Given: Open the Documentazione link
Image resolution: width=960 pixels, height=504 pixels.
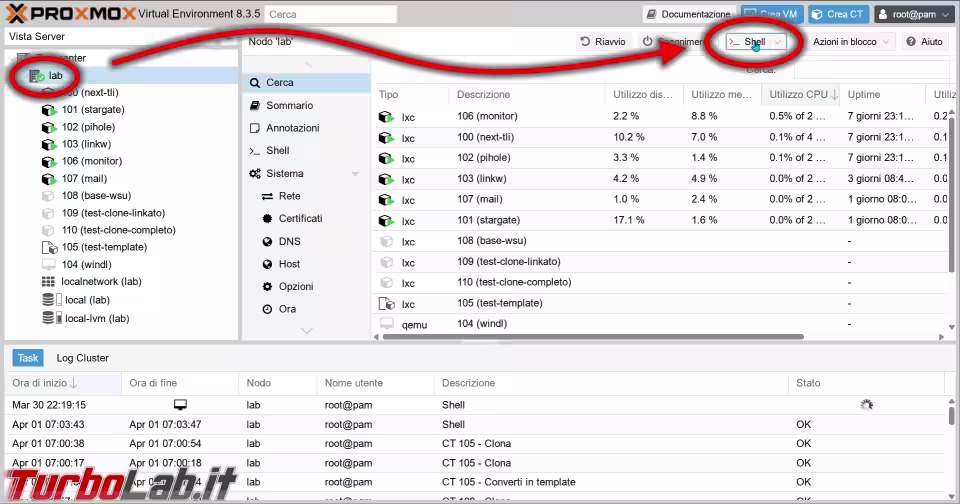Looking at the screenshot, I should click(689, 13).
